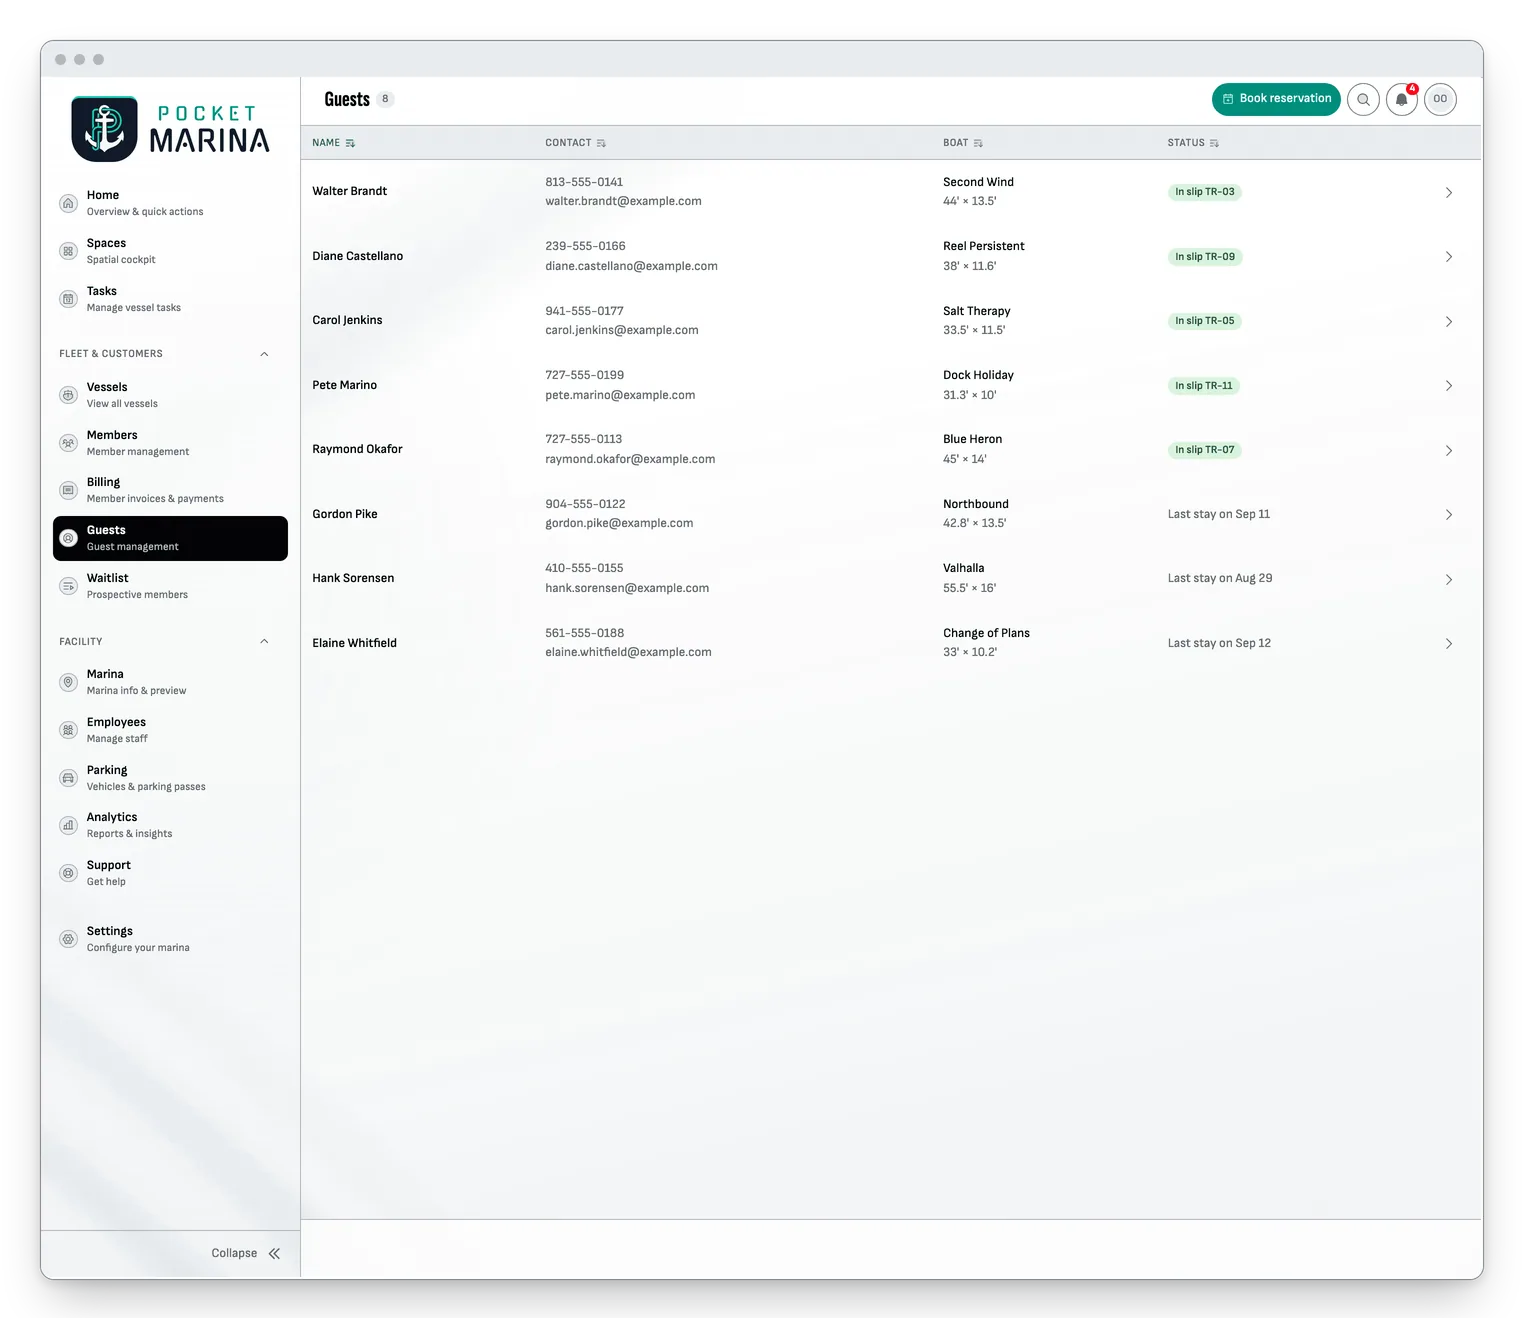This screenshot has height=1318, width=1522.
Task: Open Analytics reports & insights
Action: 170,825
